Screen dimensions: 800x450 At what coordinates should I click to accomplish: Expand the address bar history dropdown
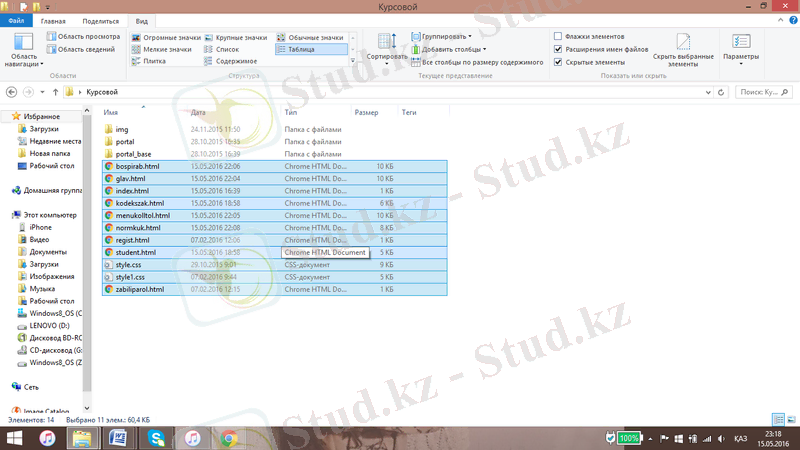tap(708, 92)
